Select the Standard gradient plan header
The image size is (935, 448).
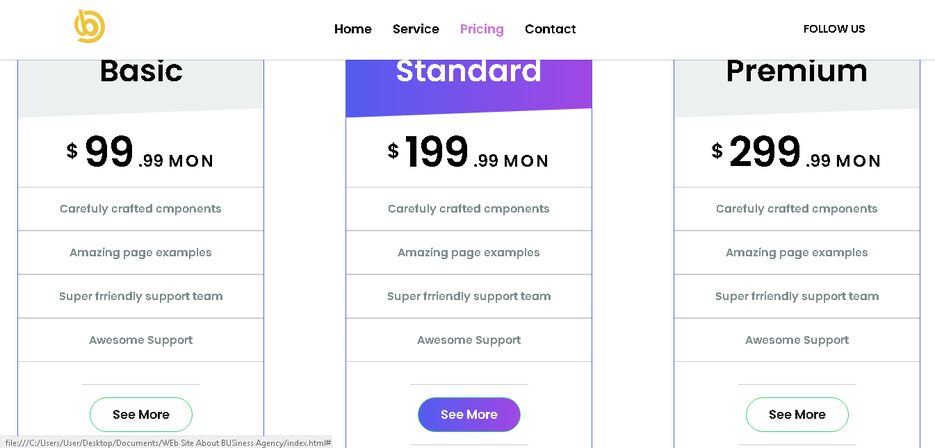[x=469, y=86]
